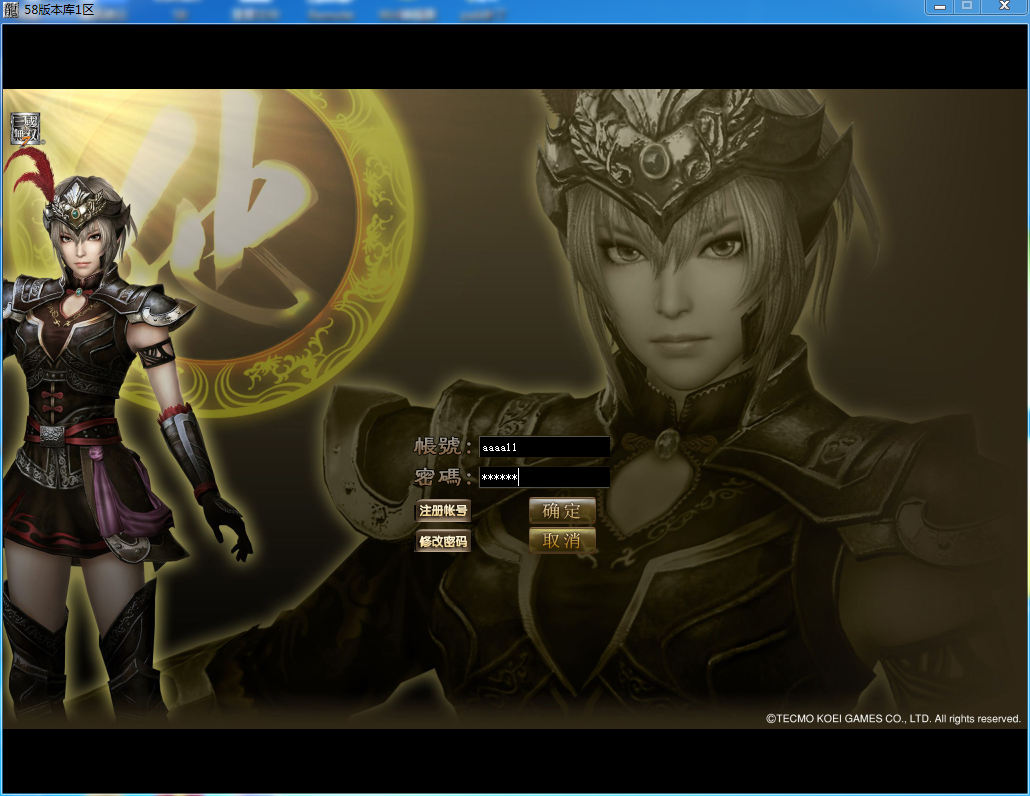This screenshot has height=796, width=1030.
Task: Close the 58版本库1区 game window
Action: click(x=1004, y=7)
